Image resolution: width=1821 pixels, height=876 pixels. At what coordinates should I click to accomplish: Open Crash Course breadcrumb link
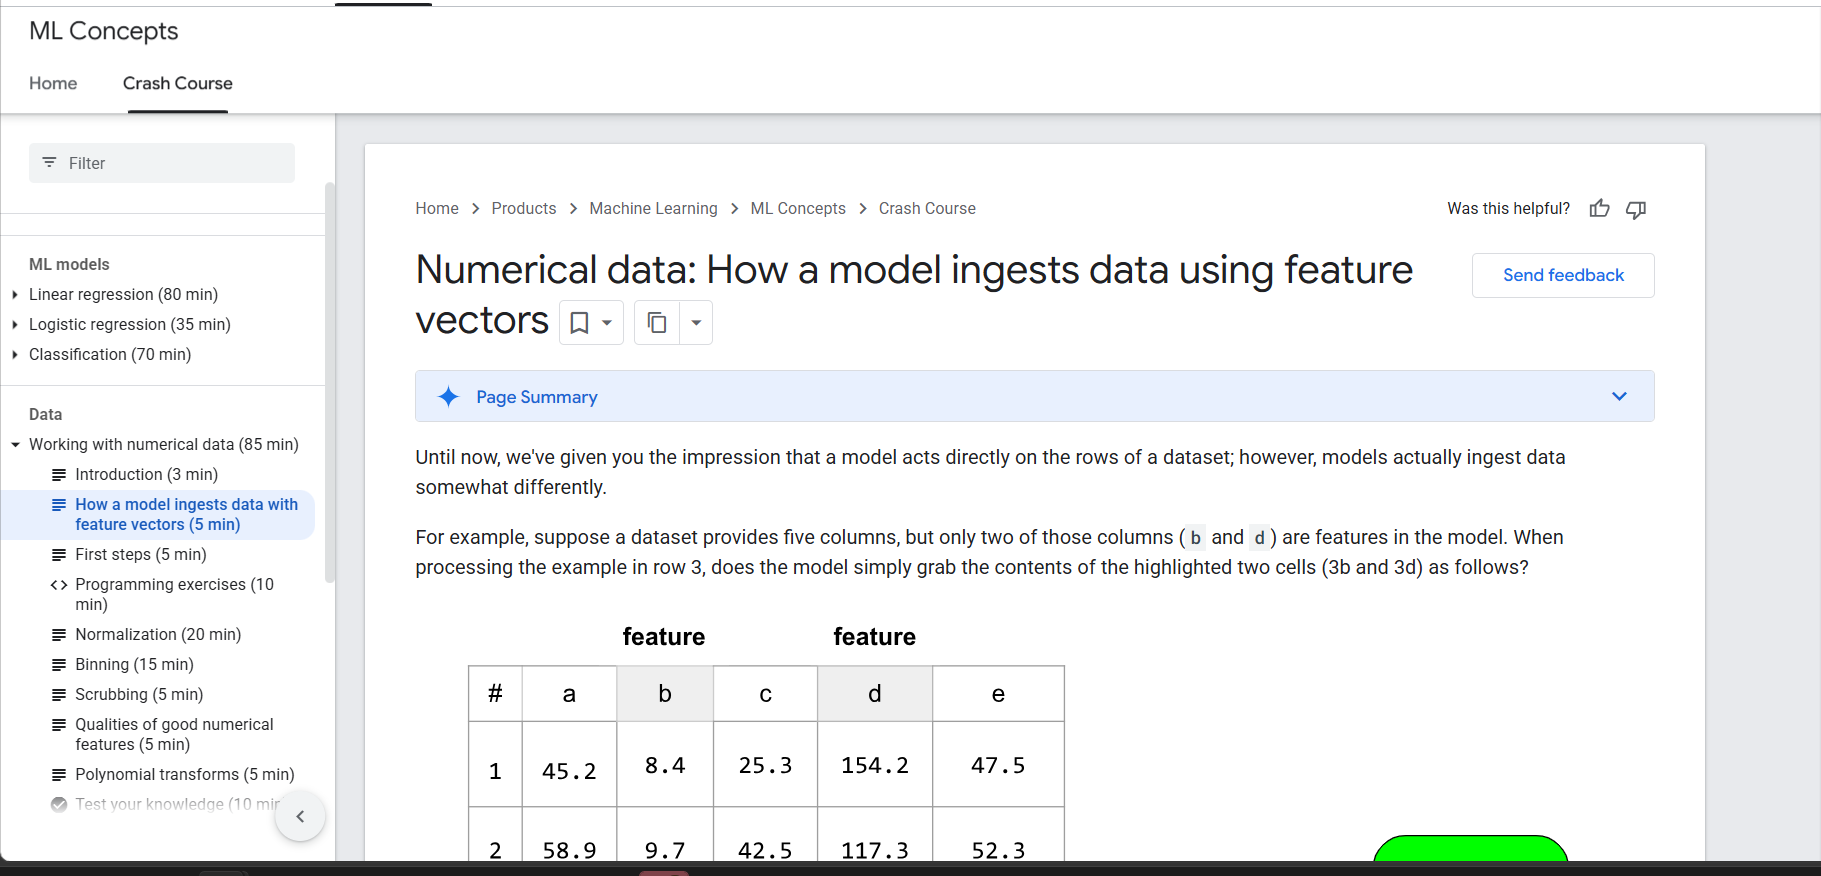click(927, 208)
